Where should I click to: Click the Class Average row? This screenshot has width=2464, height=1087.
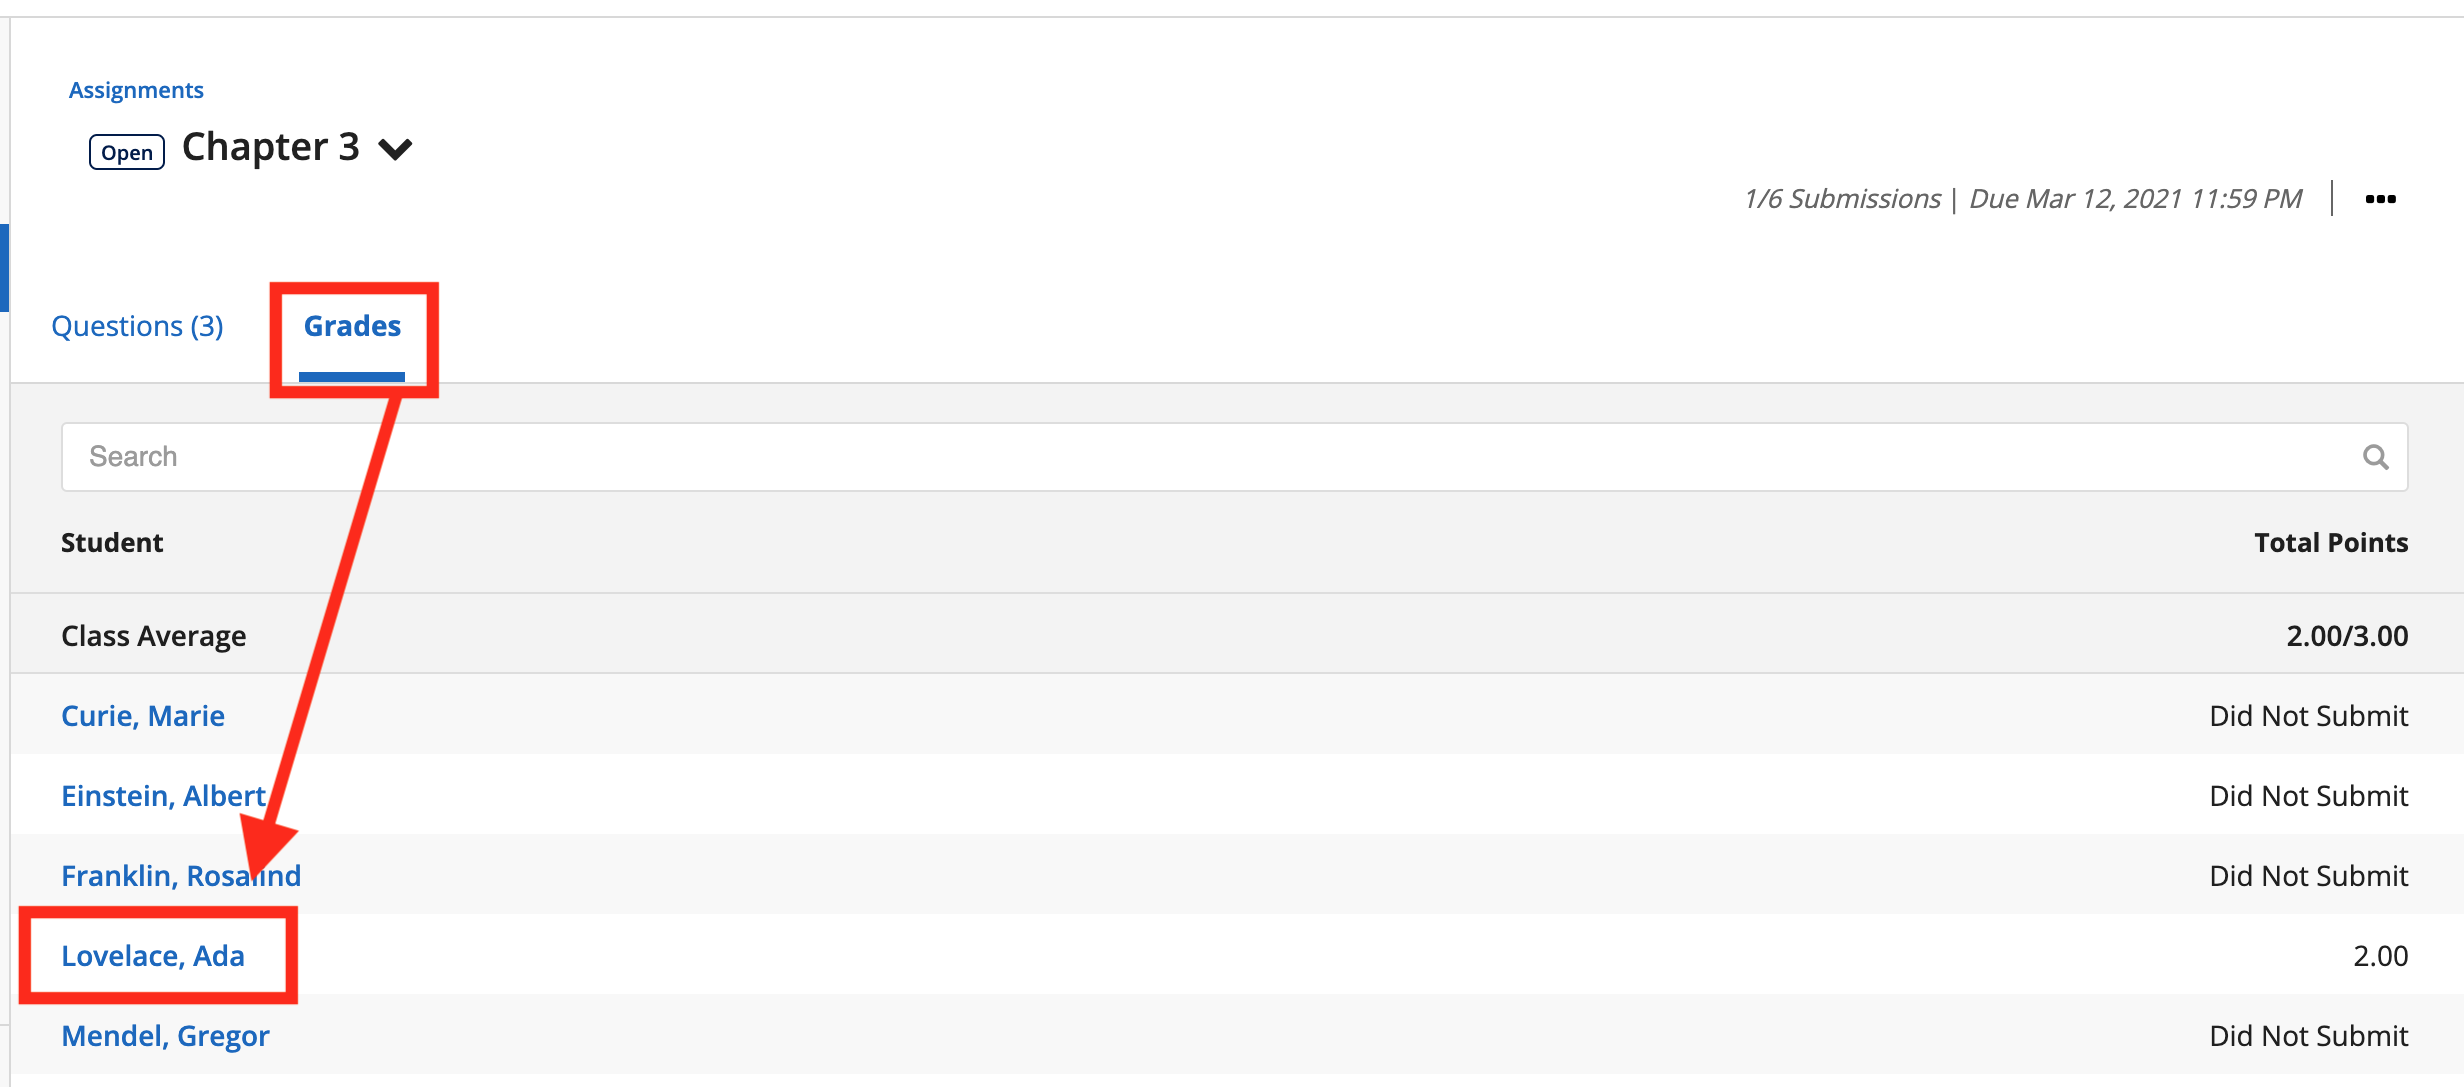154,636
